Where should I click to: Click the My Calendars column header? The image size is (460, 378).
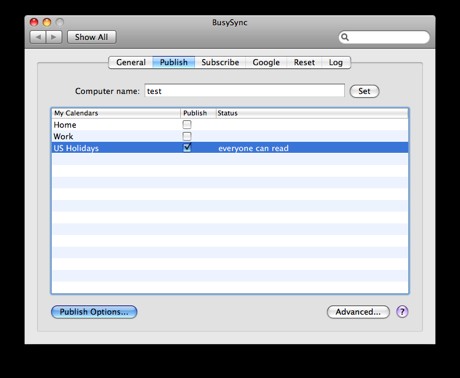coord(116,113)
